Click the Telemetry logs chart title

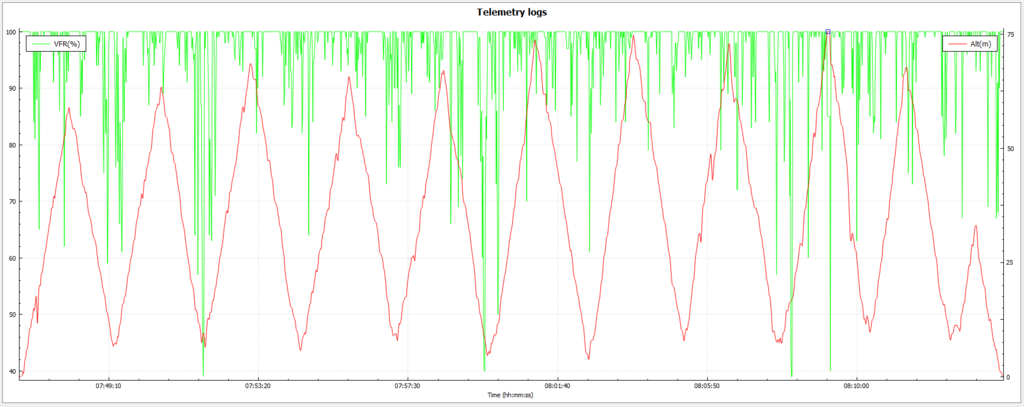pos(511,12)
